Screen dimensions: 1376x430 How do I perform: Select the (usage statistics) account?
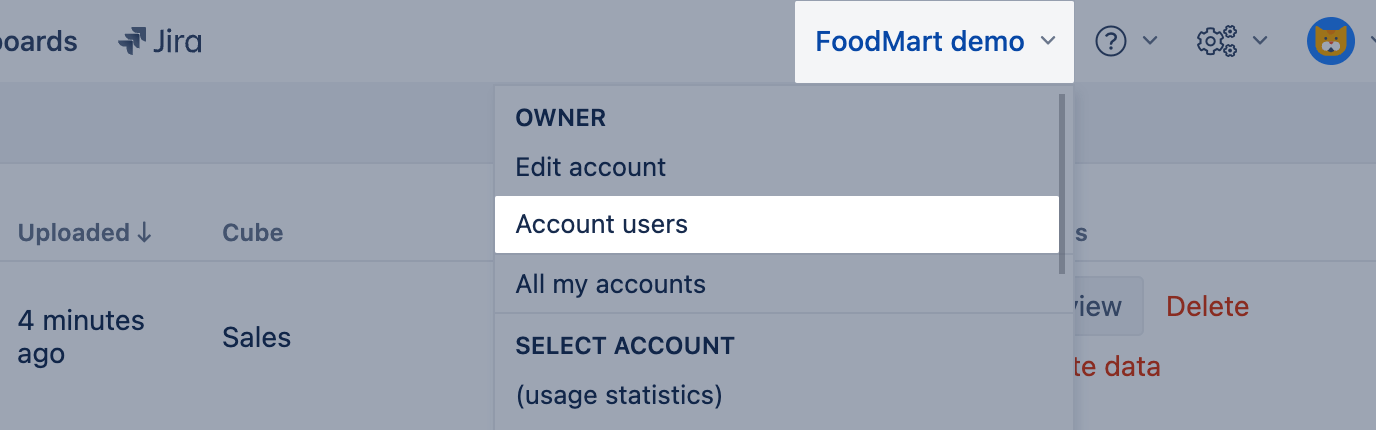618,395
